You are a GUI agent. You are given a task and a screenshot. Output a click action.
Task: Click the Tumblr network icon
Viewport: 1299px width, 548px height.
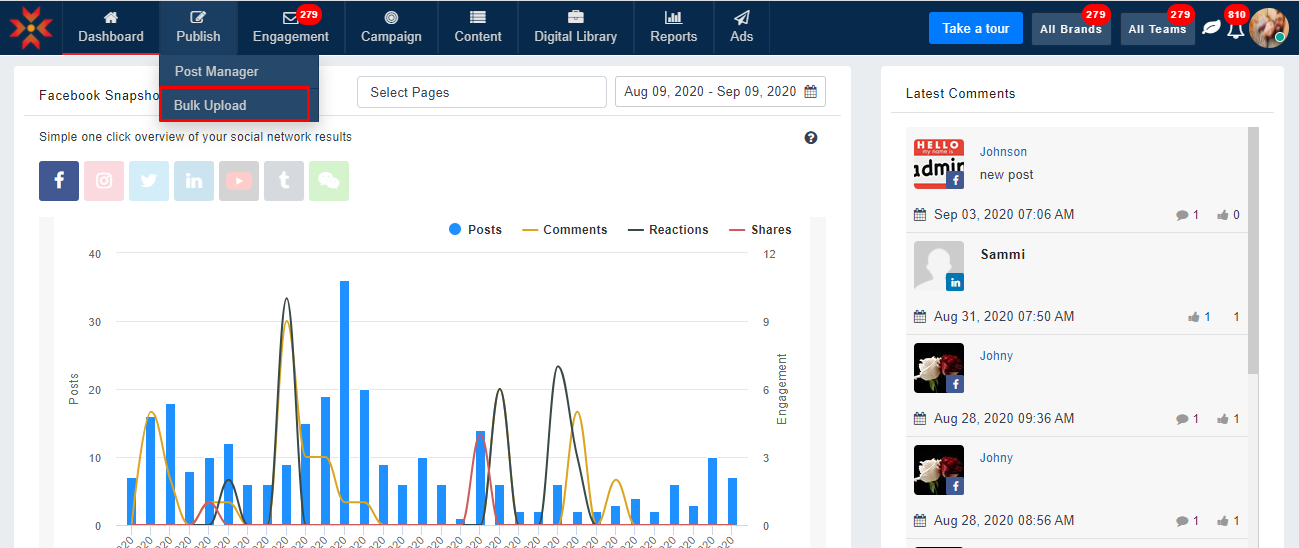[x=284, y=181]
